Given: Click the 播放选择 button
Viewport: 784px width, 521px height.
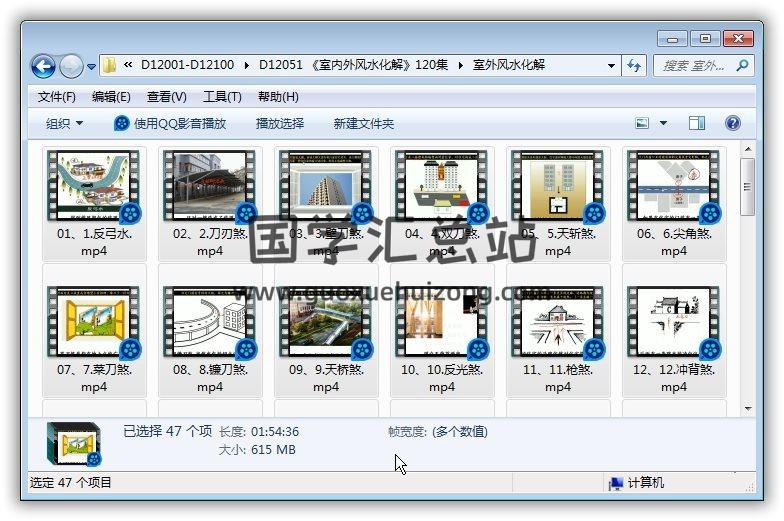Looking at the screenshot, I should pyautogui.click(x=280, y=124).
